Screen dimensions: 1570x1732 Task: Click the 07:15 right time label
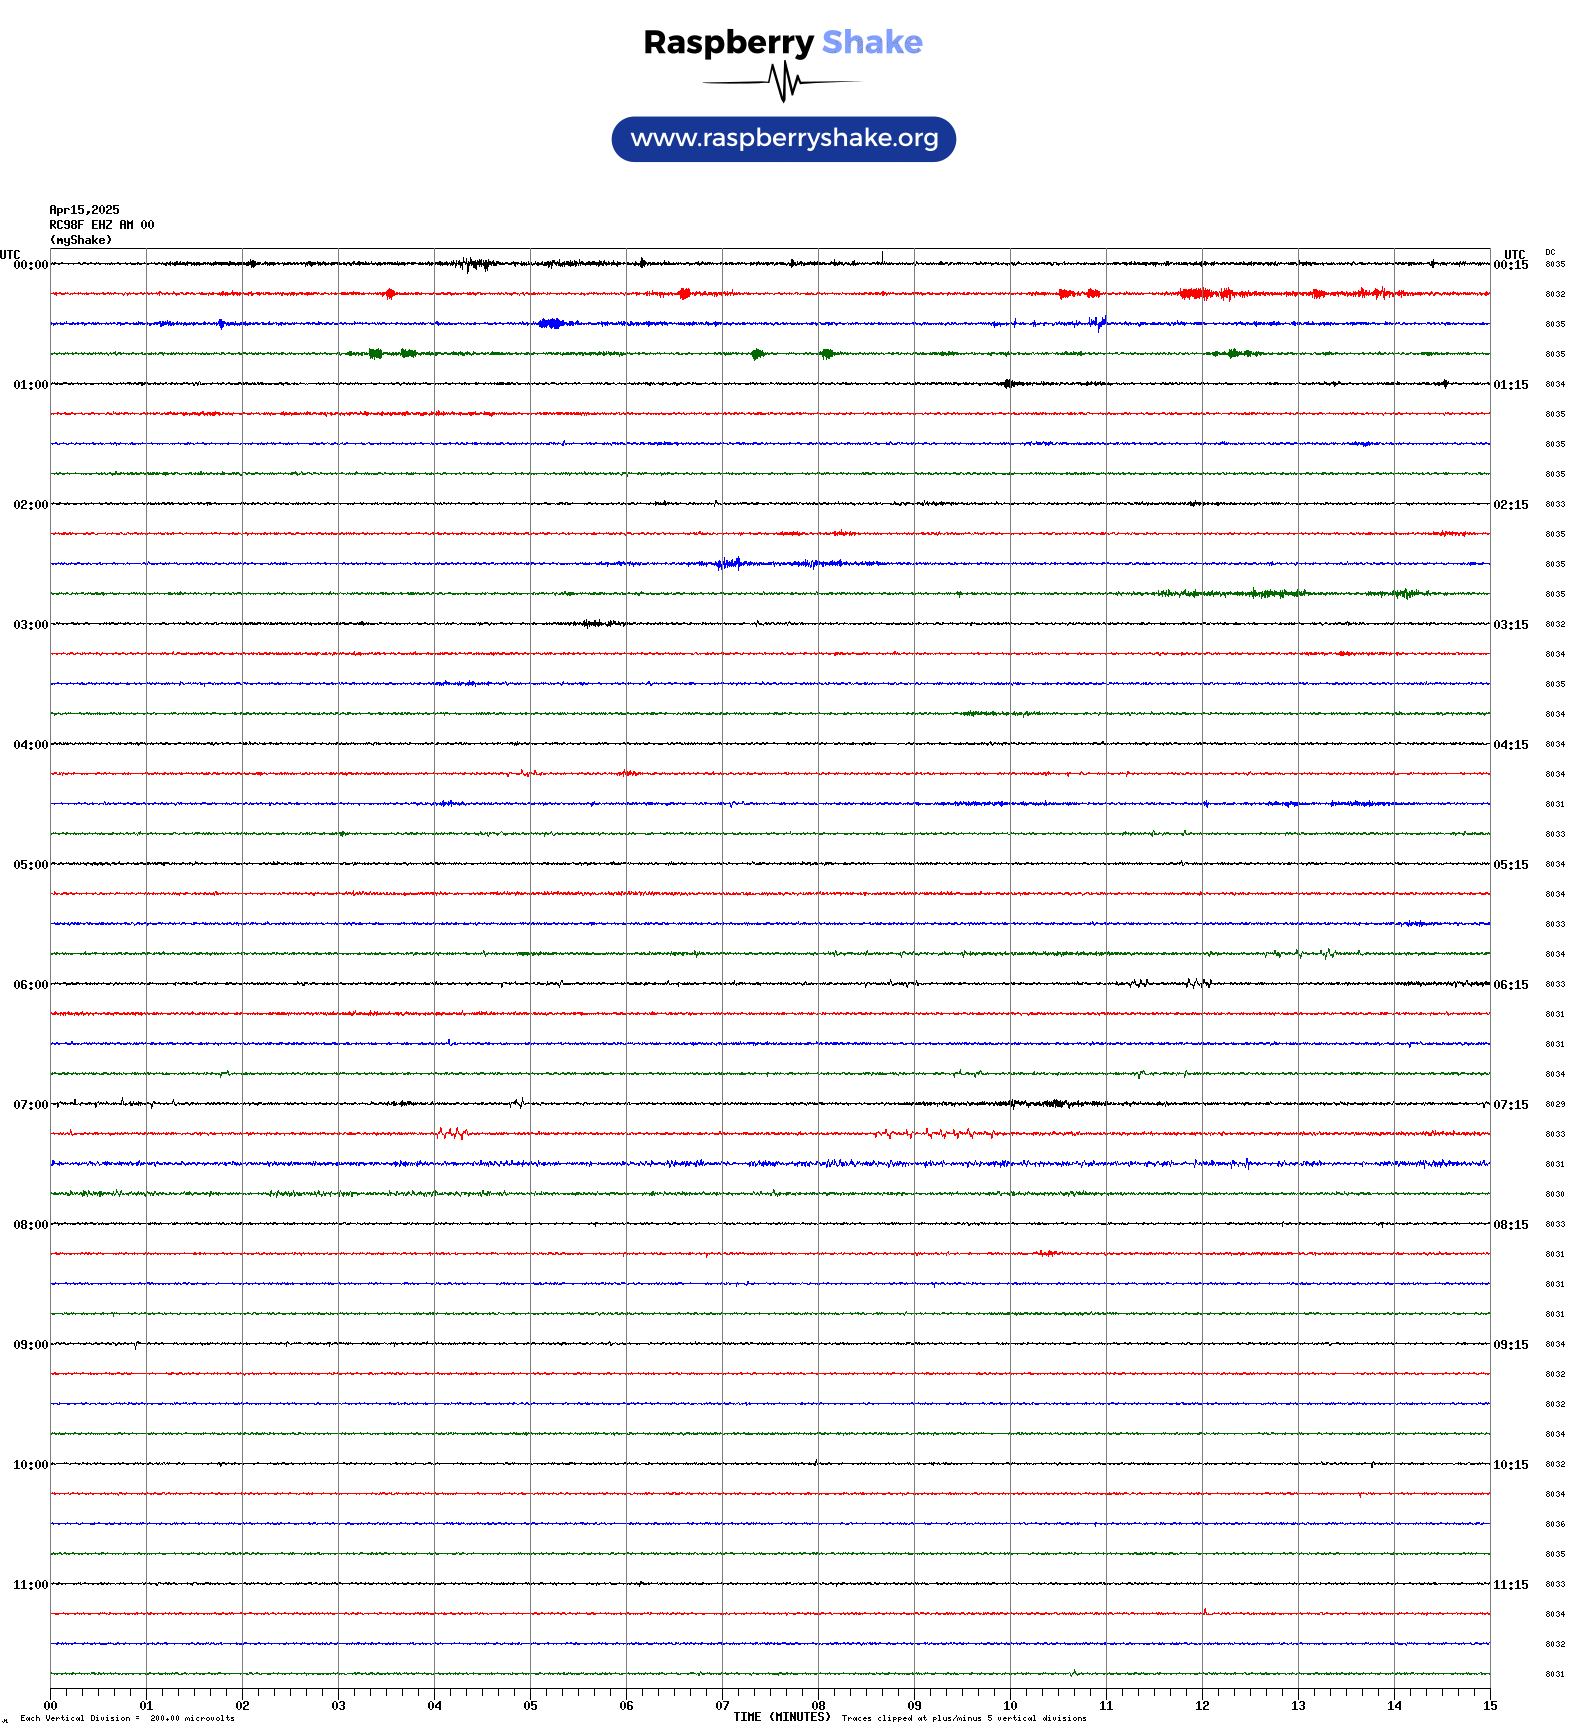(1511, 1105)
